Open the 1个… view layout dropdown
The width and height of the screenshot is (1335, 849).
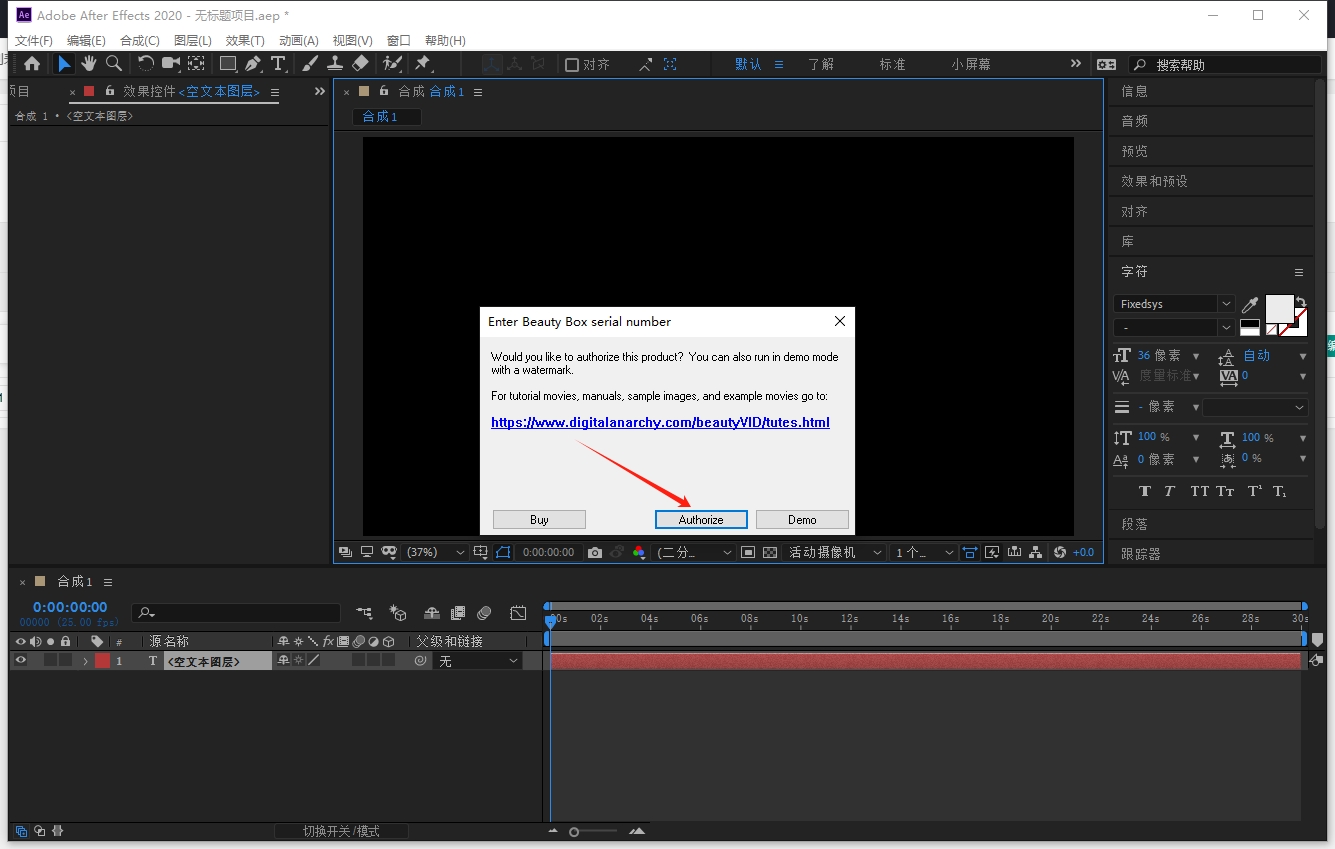(x=923, y=552)
